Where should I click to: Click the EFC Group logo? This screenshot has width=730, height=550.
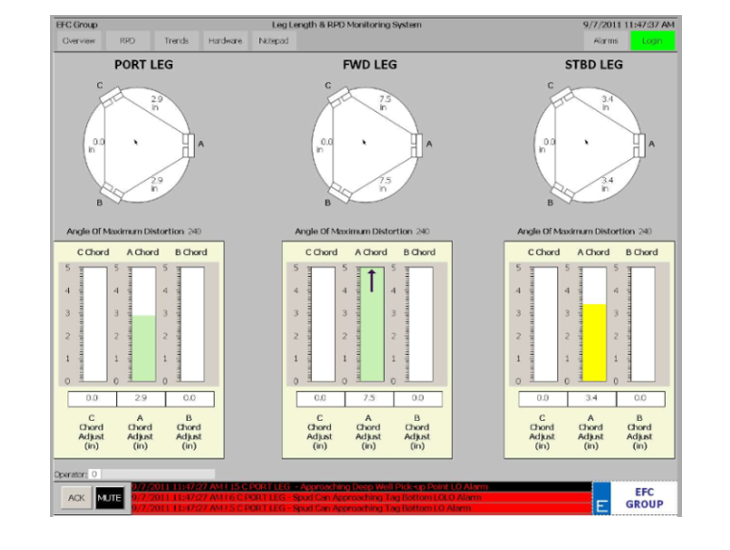[x=635, y=498]
